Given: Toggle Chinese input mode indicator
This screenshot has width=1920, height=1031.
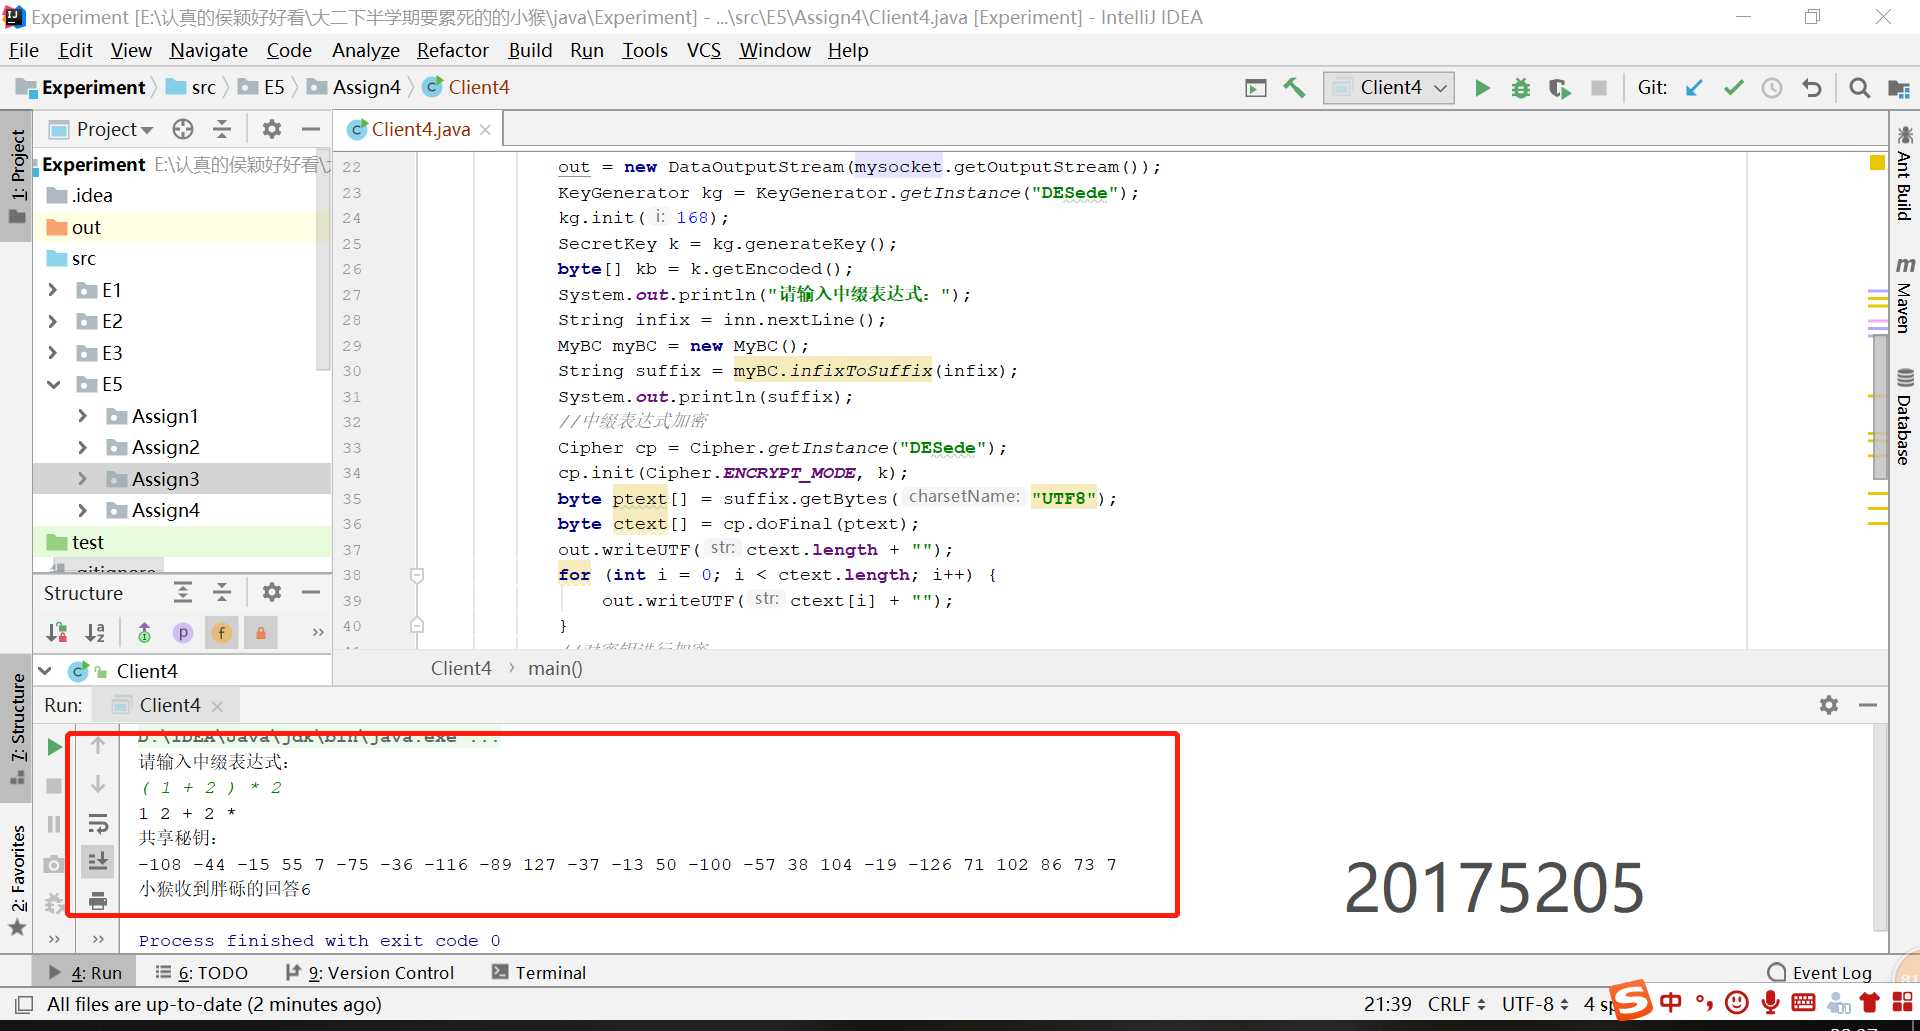Looking at the screenshot, I should tap(1670, 1002).
